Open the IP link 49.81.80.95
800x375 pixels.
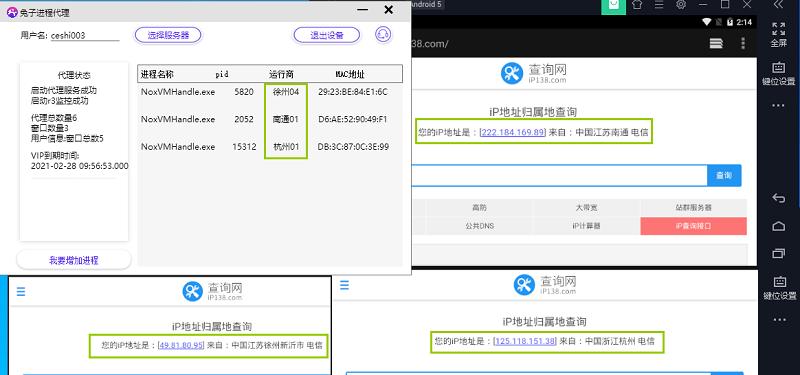181,345
